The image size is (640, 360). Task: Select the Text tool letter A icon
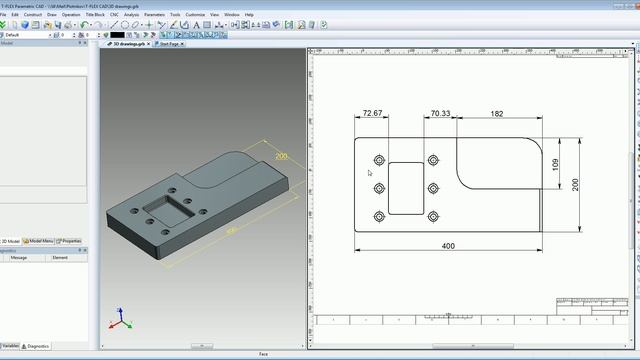196,25
